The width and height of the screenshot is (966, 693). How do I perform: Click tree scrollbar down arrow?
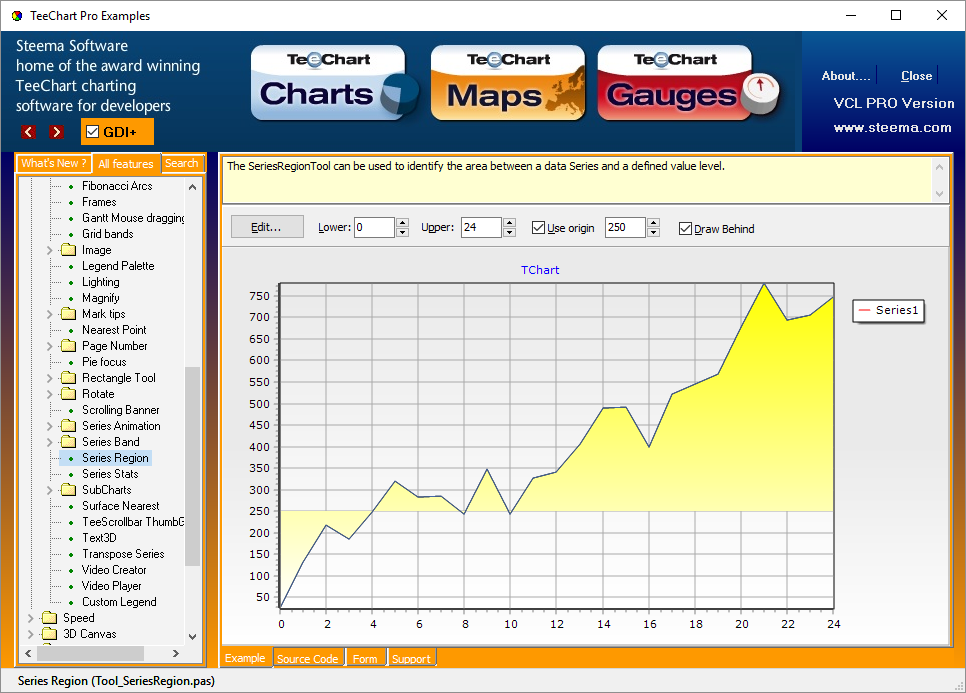(193, 636)
